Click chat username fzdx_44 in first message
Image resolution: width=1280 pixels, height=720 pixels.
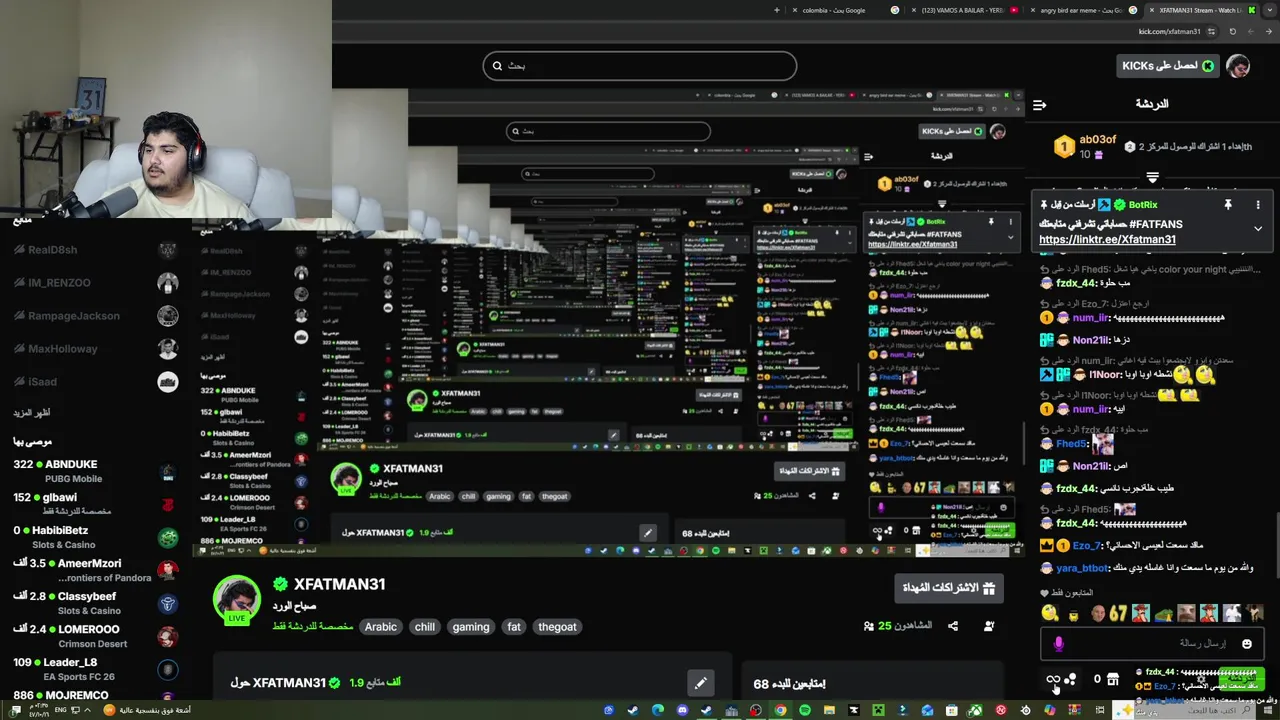pyautogui.click(x=1076, y=283)
